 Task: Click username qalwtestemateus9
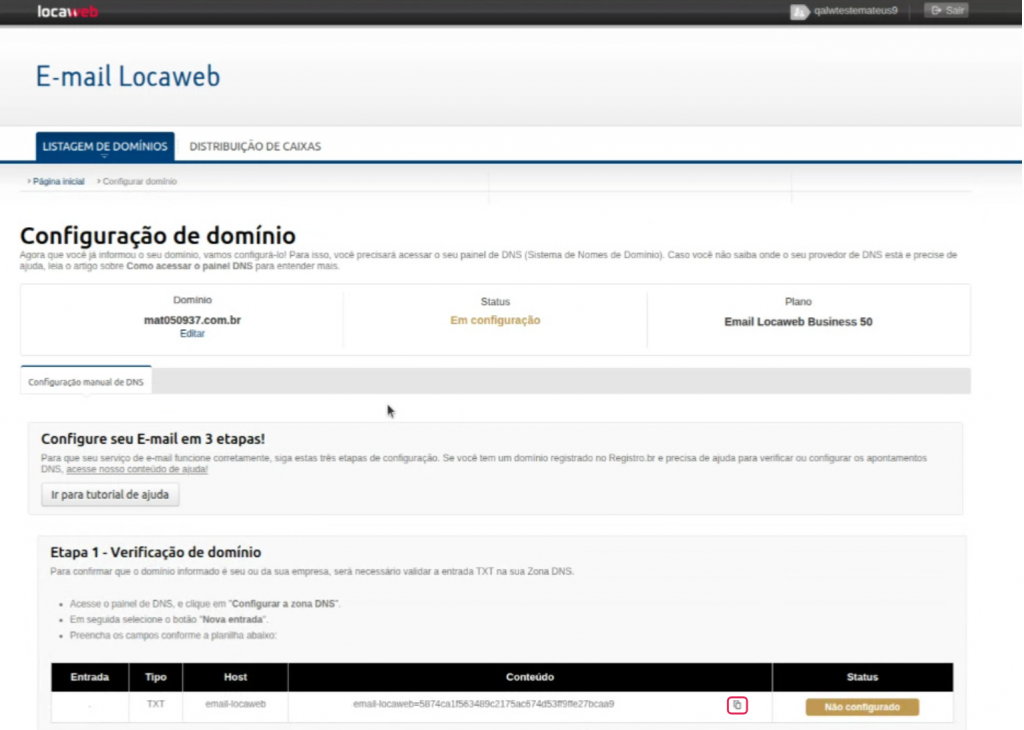(x=856, y=10)
